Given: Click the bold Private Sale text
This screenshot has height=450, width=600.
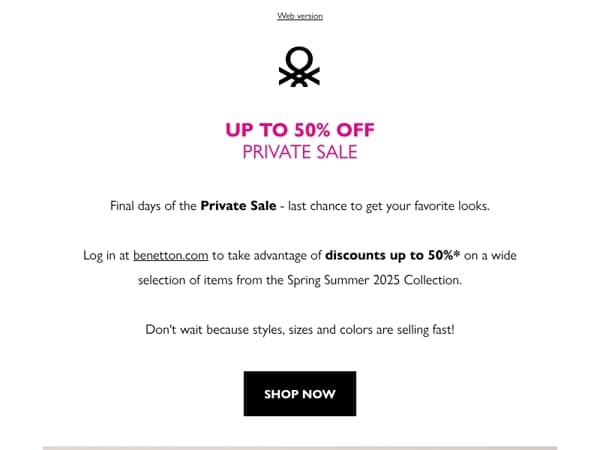Looking at the screenshot, I should 238,206.
